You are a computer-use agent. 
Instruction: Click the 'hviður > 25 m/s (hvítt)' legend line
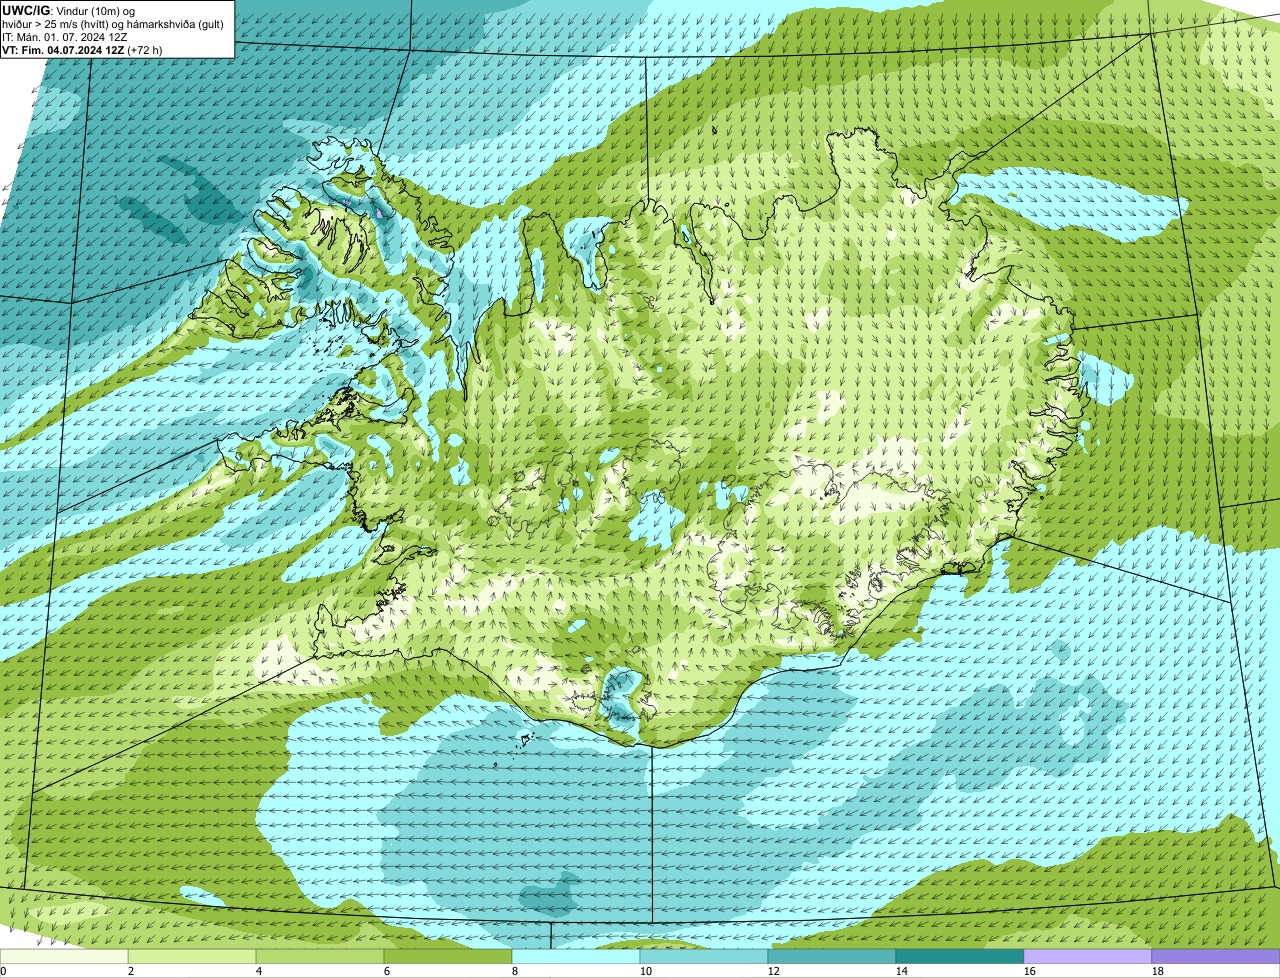[x=113, y=23]
